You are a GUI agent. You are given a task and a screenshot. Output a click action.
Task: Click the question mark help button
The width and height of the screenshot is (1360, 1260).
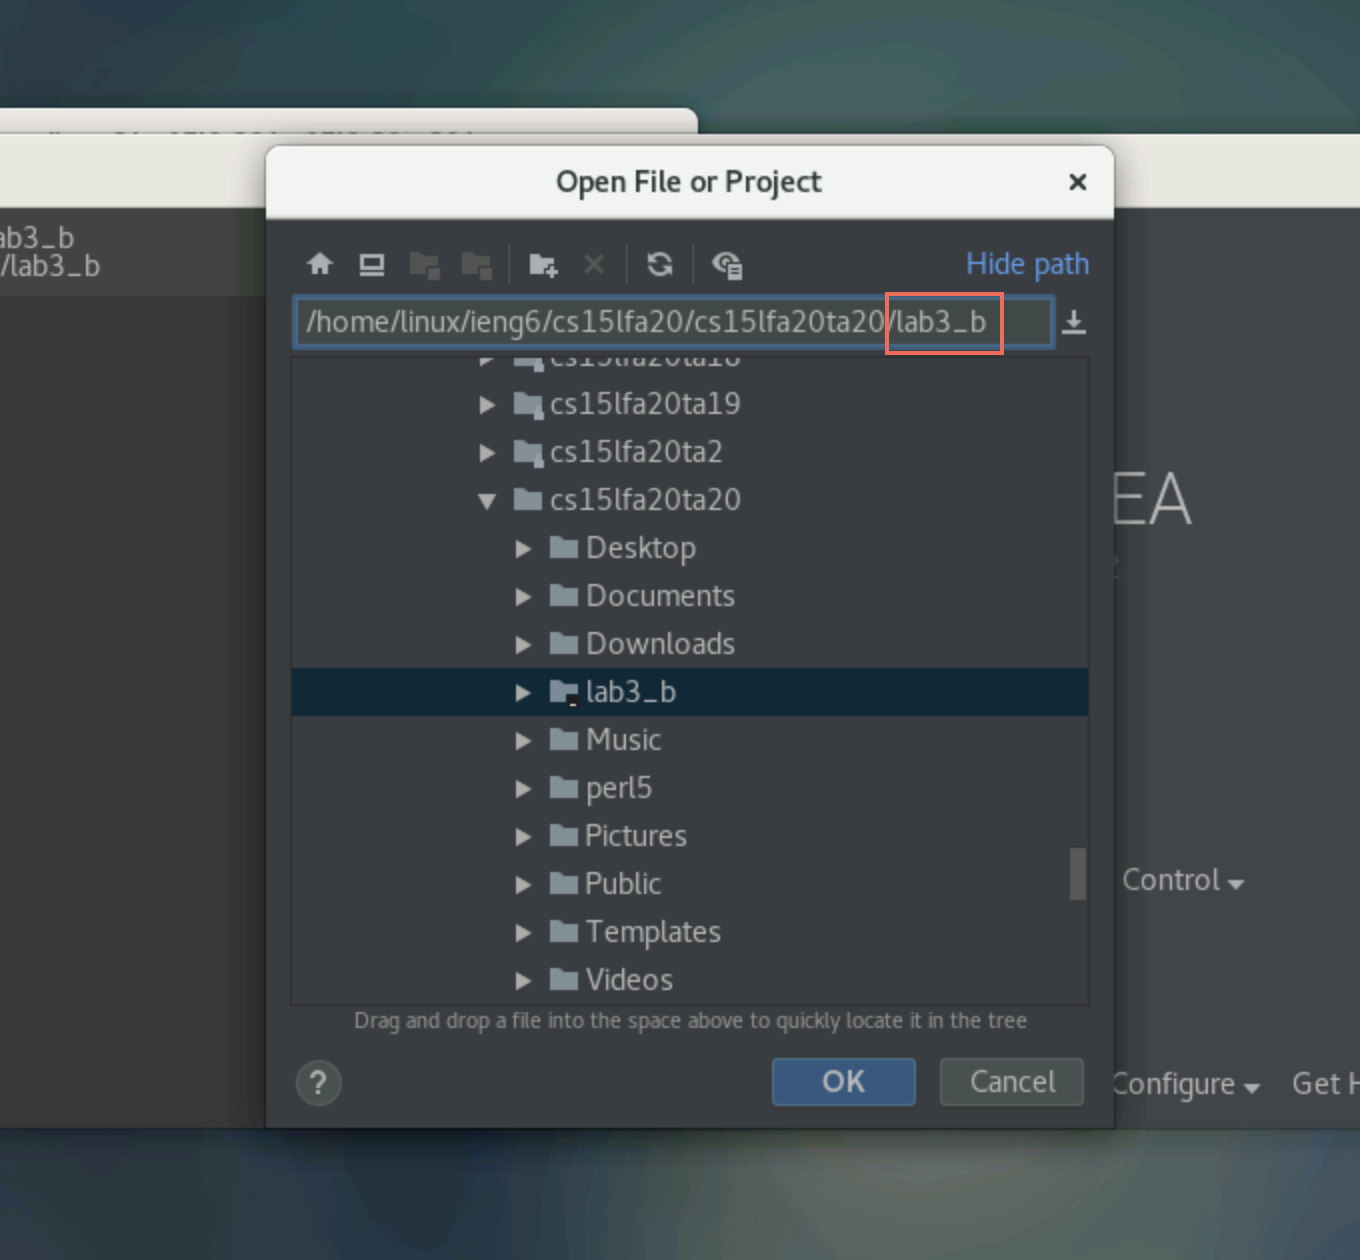pos(319,1083)
